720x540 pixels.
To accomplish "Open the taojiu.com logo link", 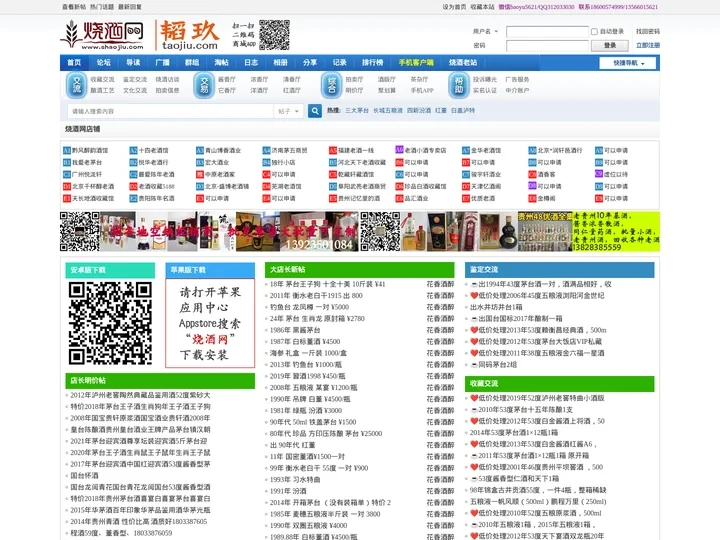I will click(x=189, y=35).
